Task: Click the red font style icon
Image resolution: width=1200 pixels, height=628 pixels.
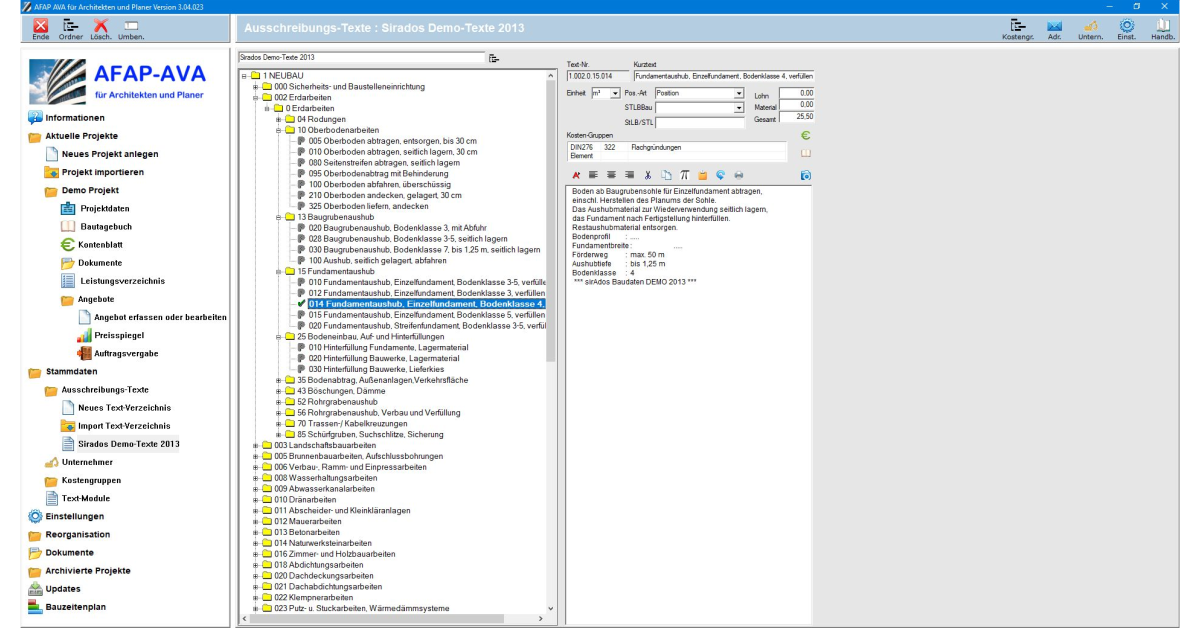Action: click(x=576, y=175)
